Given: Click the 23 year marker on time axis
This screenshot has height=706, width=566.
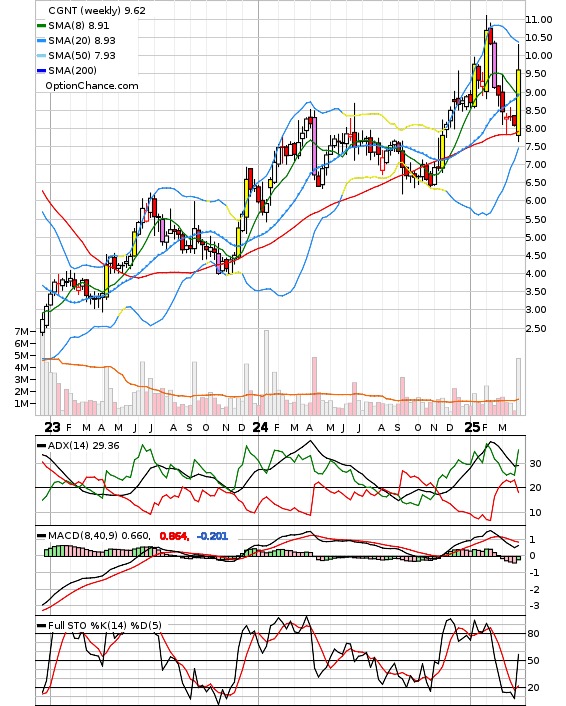Looking at the screenshot, I should pyautogui.click(x=52, y=427).
